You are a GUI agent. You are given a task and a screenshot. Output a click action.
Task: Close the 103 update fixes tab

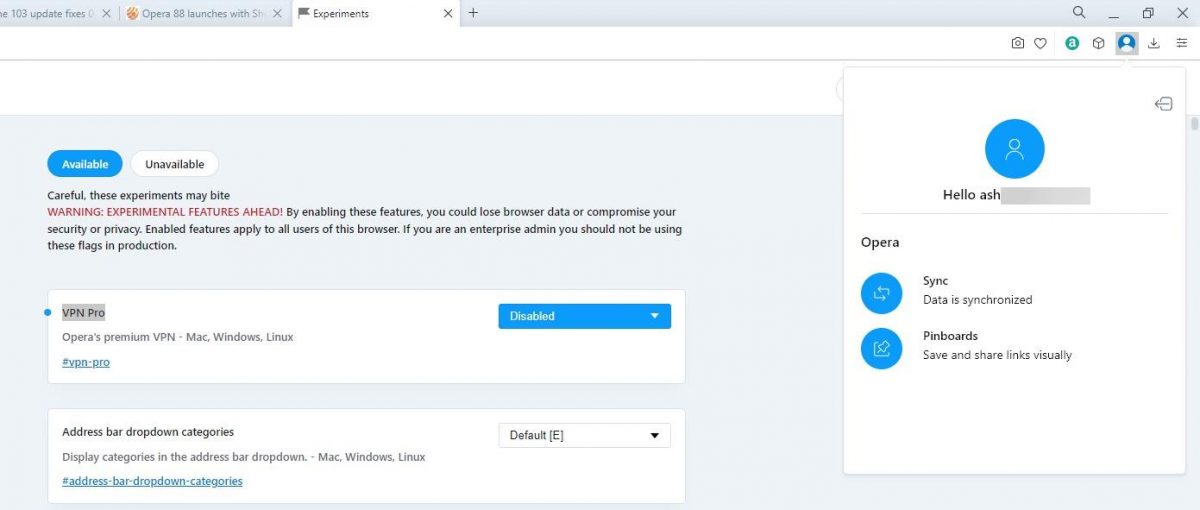(x=106, y=14)
